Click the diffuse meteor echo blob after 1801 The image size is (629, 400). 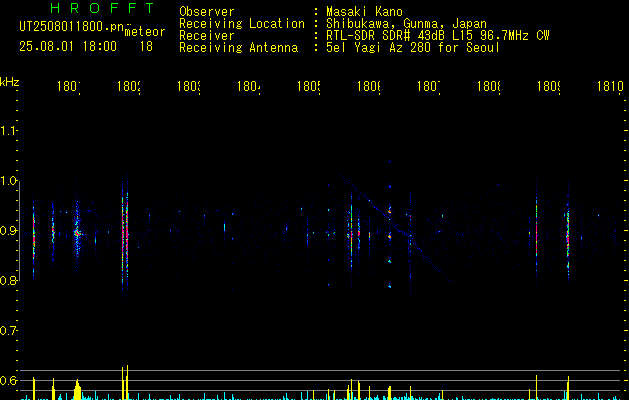point(77,233)
